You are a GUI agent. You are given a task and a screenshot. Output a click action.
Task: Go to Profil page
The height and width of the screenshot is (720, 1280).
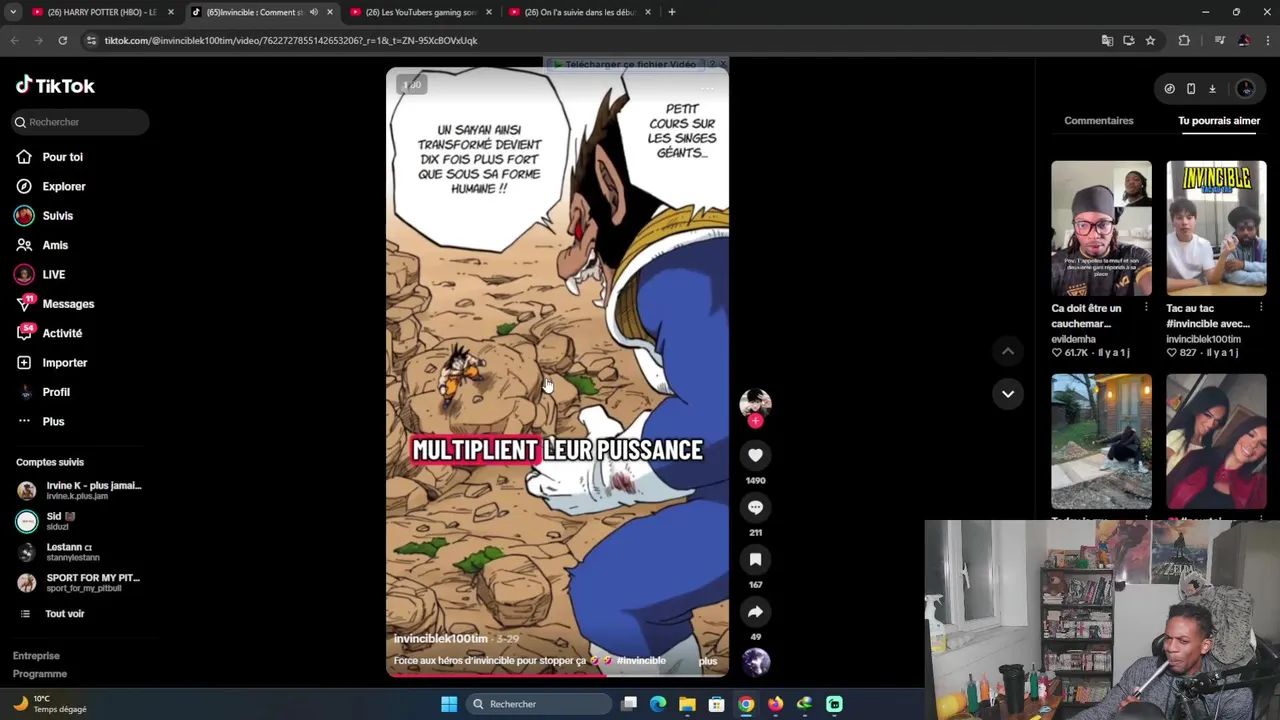click(x=56, y=392)
